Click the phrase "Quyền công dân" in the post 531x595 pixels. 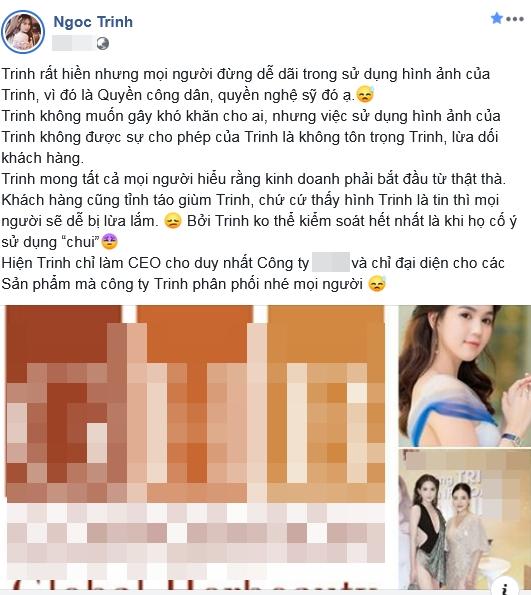click(x=153, y=95)
